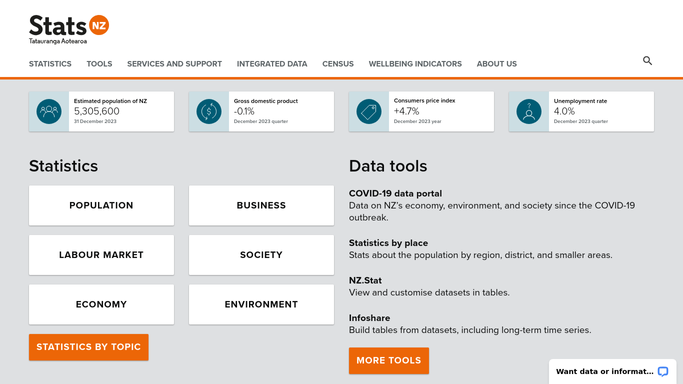Click the consumers price index tag icon

click(369, 111)
